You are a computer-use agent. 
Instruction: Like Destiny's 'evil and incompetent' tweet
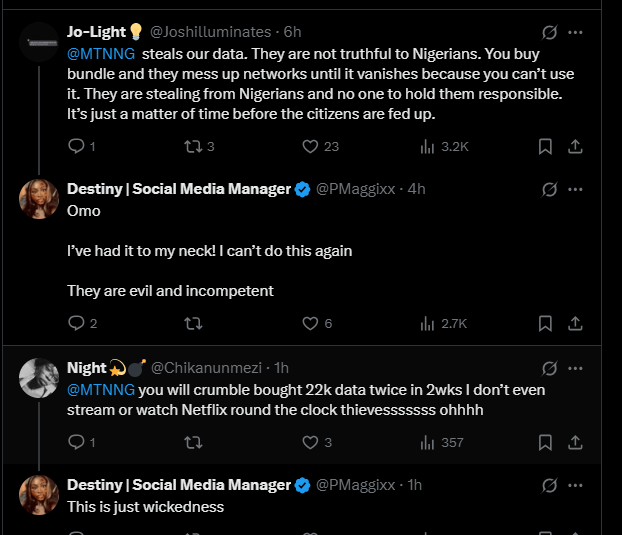(311, 323)
